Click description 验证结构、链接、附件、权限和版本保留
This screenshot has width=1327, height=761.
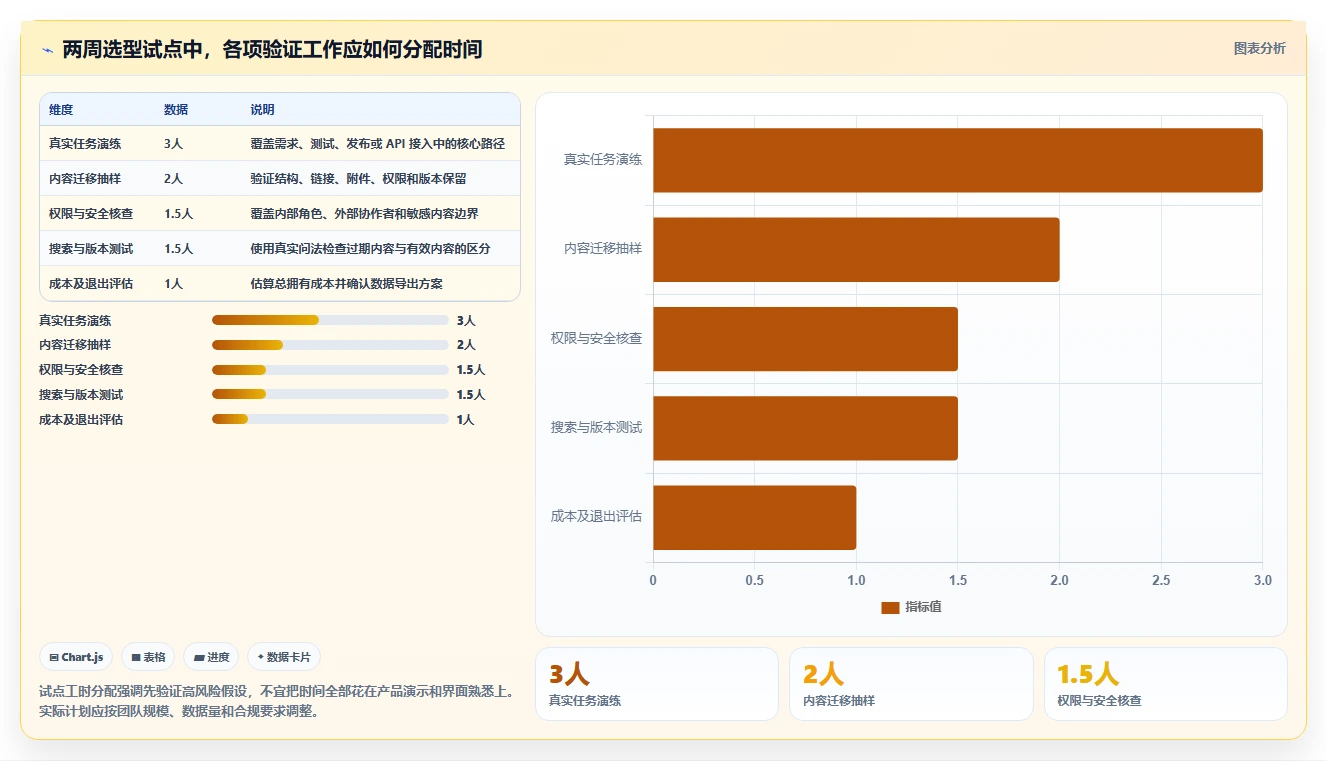tap(358, 178)
